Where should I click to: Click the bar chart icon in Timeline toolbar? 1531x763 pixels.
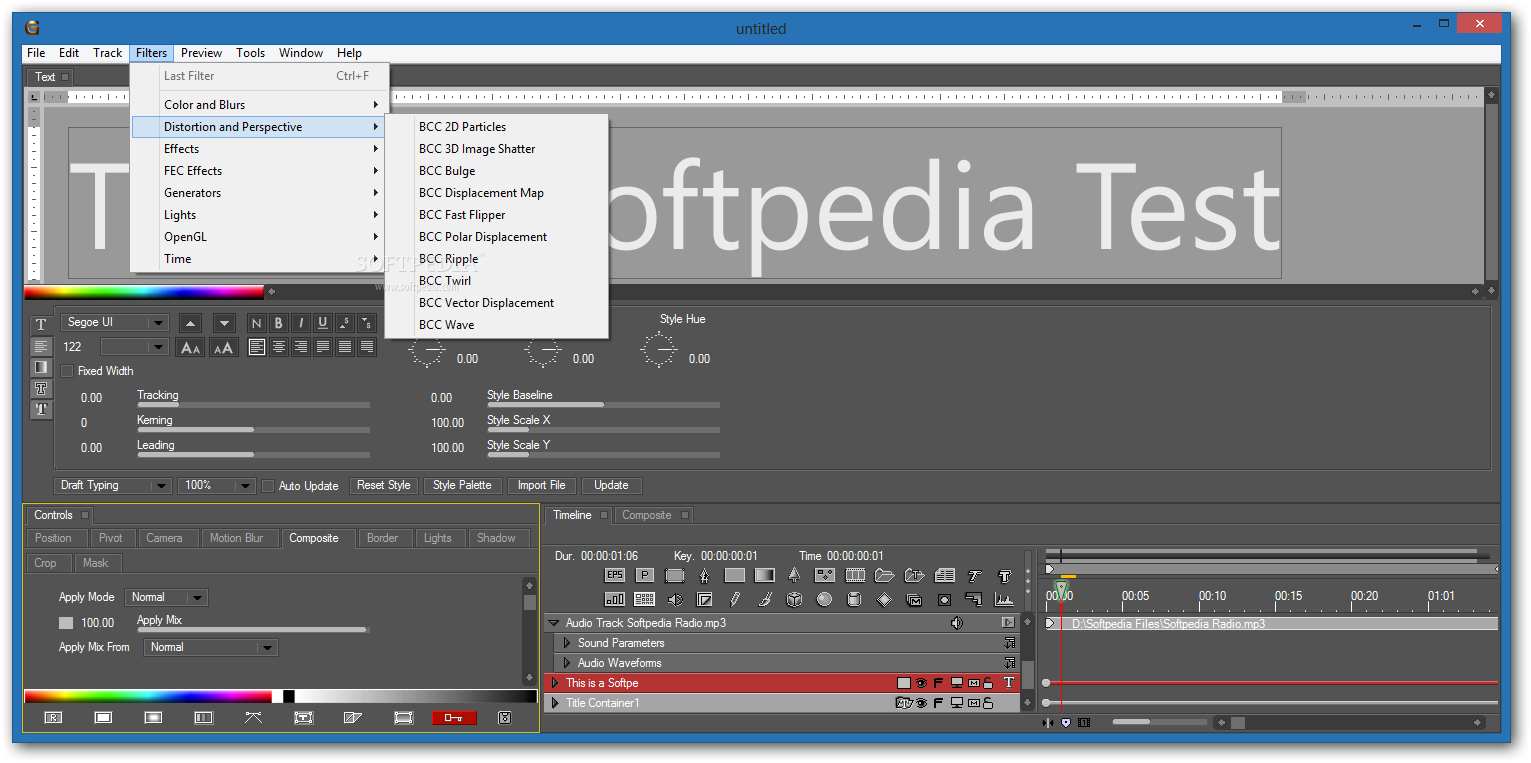point(615,599)
